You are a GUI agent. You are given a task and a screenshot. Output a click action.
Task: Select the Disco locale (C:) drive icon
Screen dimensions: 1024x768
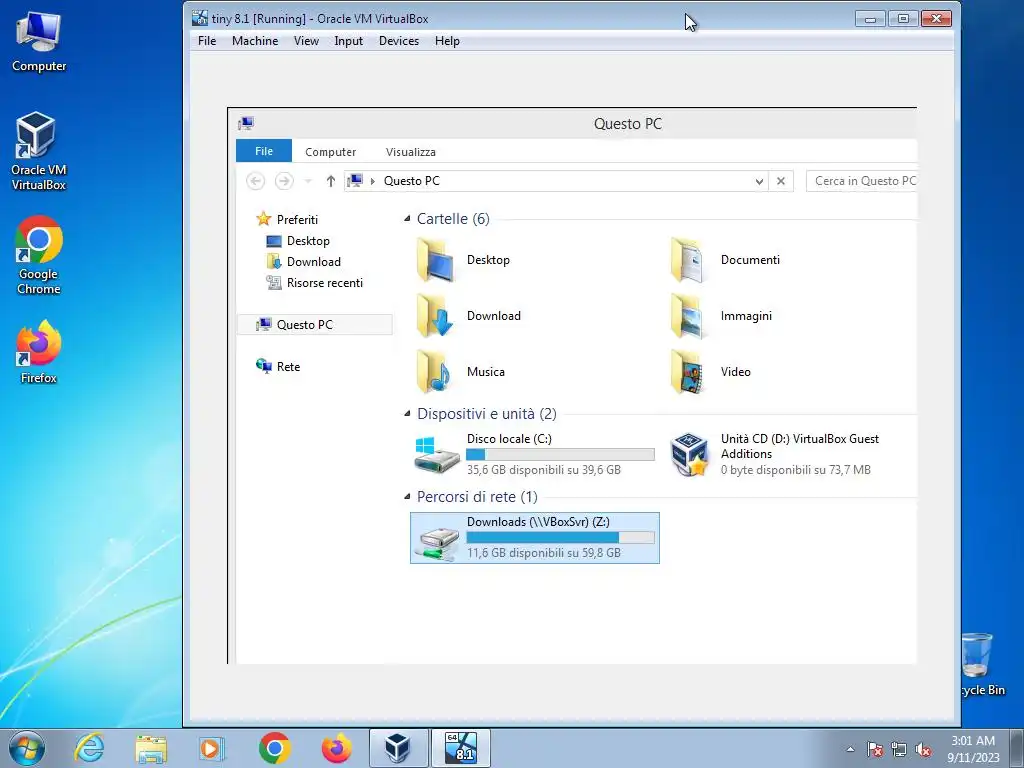click(x=437, y=455)
